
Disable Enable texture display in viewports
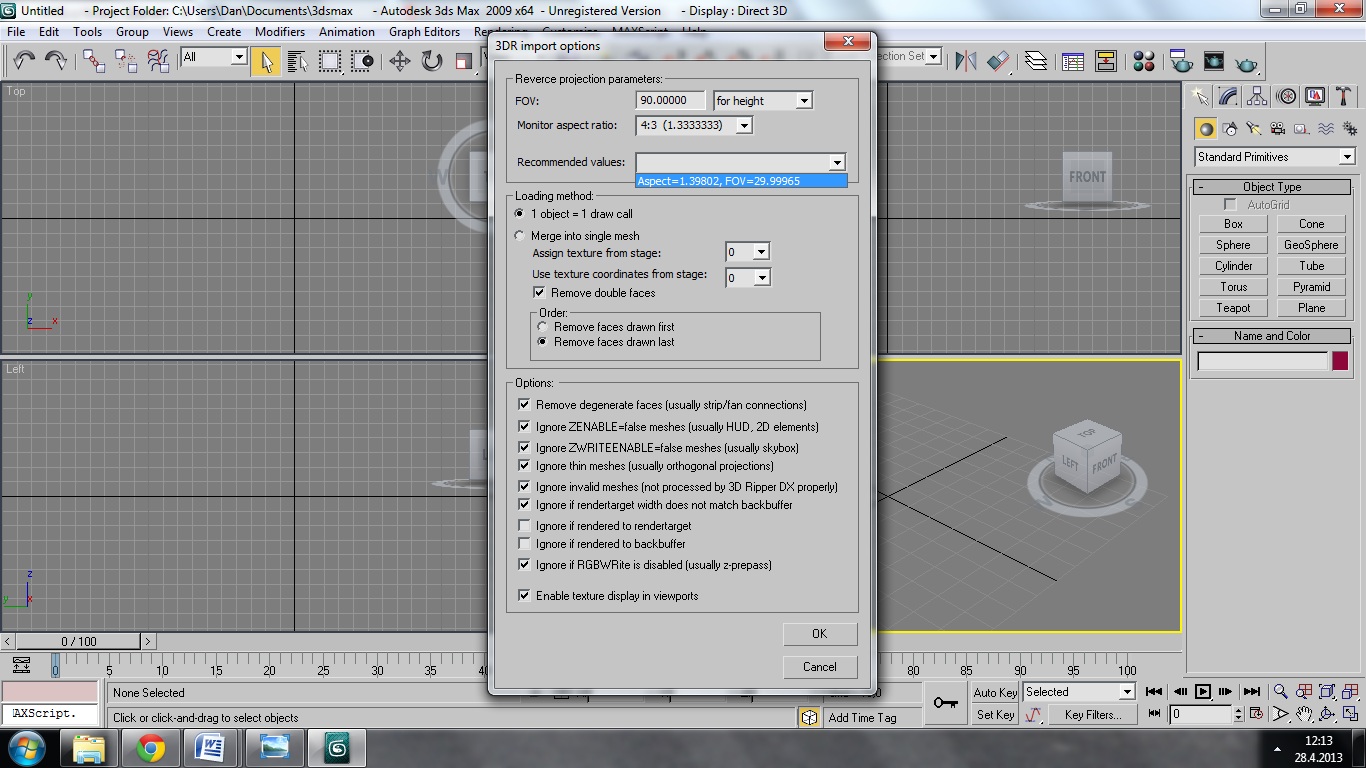tap(524, 596)
